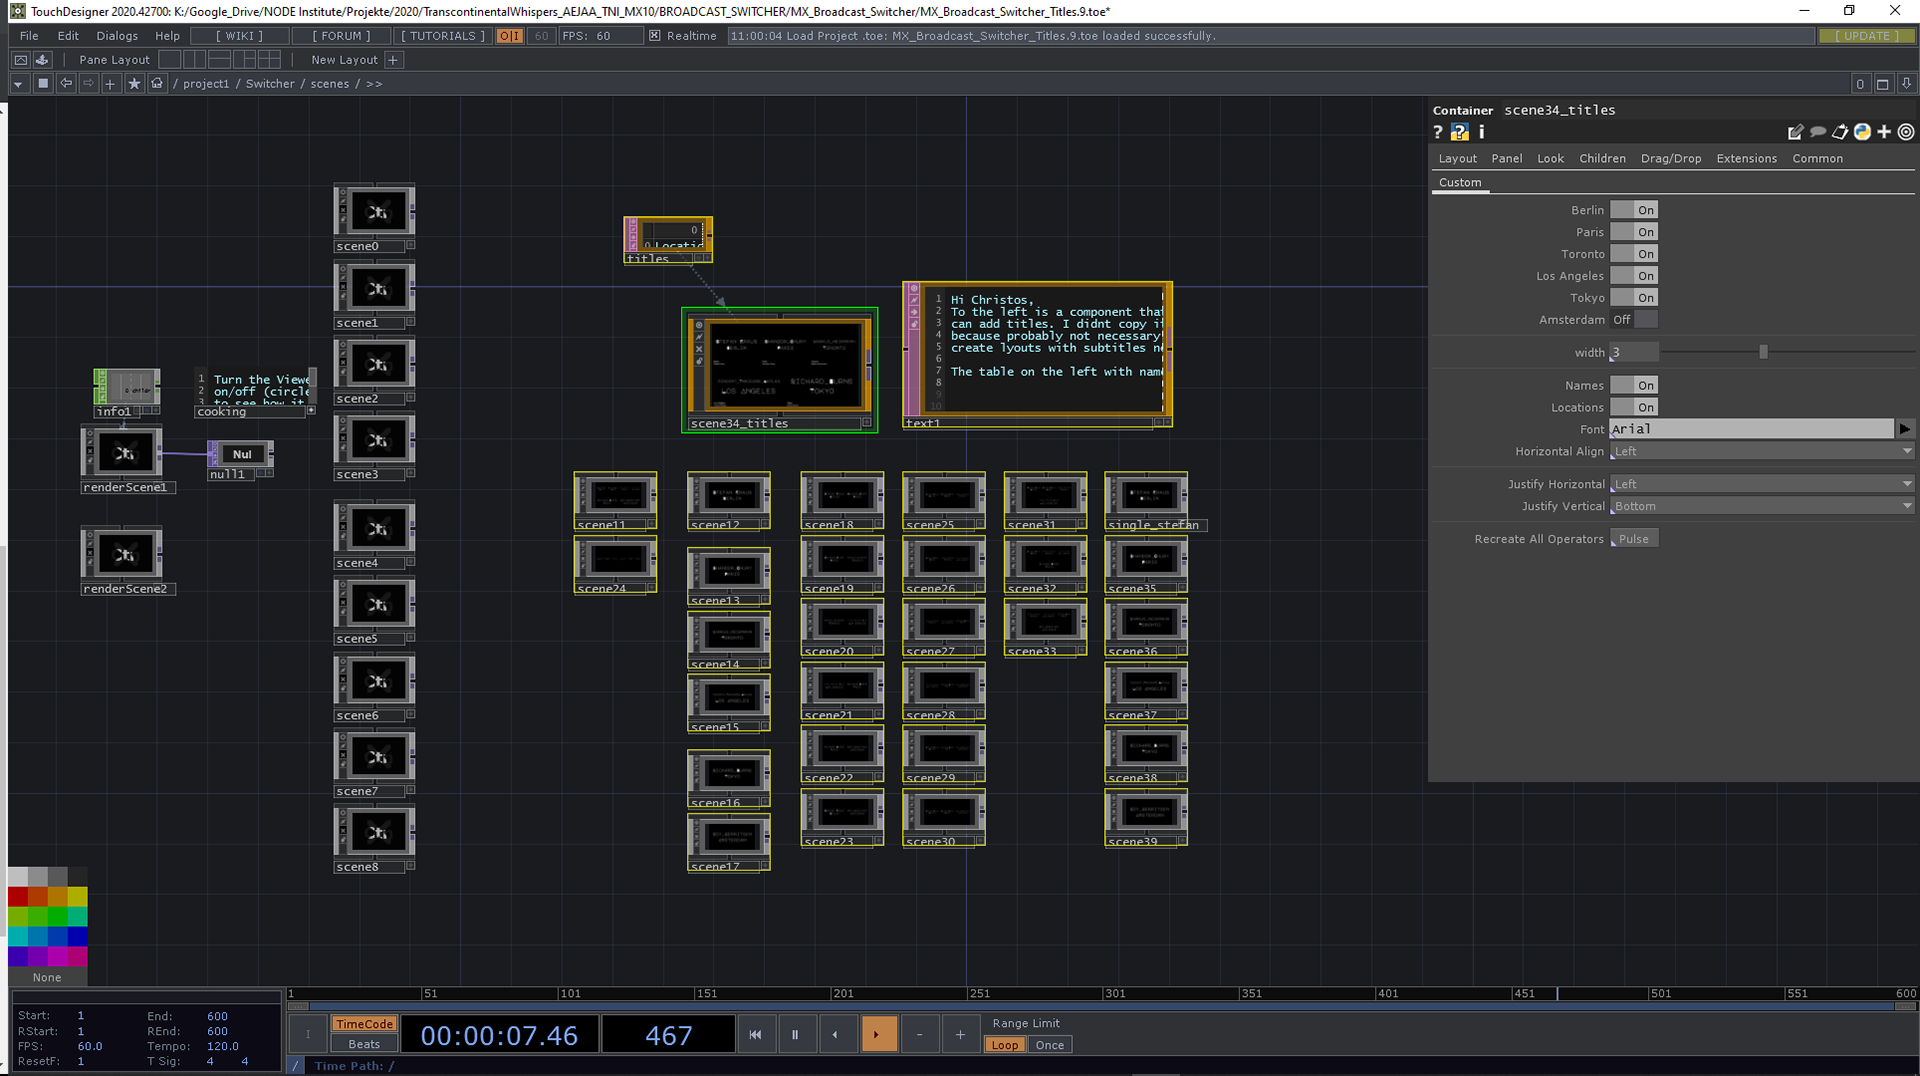Click the panel view icon left of Pane Layout
1920x1076 pixels.
coord(20,60)
